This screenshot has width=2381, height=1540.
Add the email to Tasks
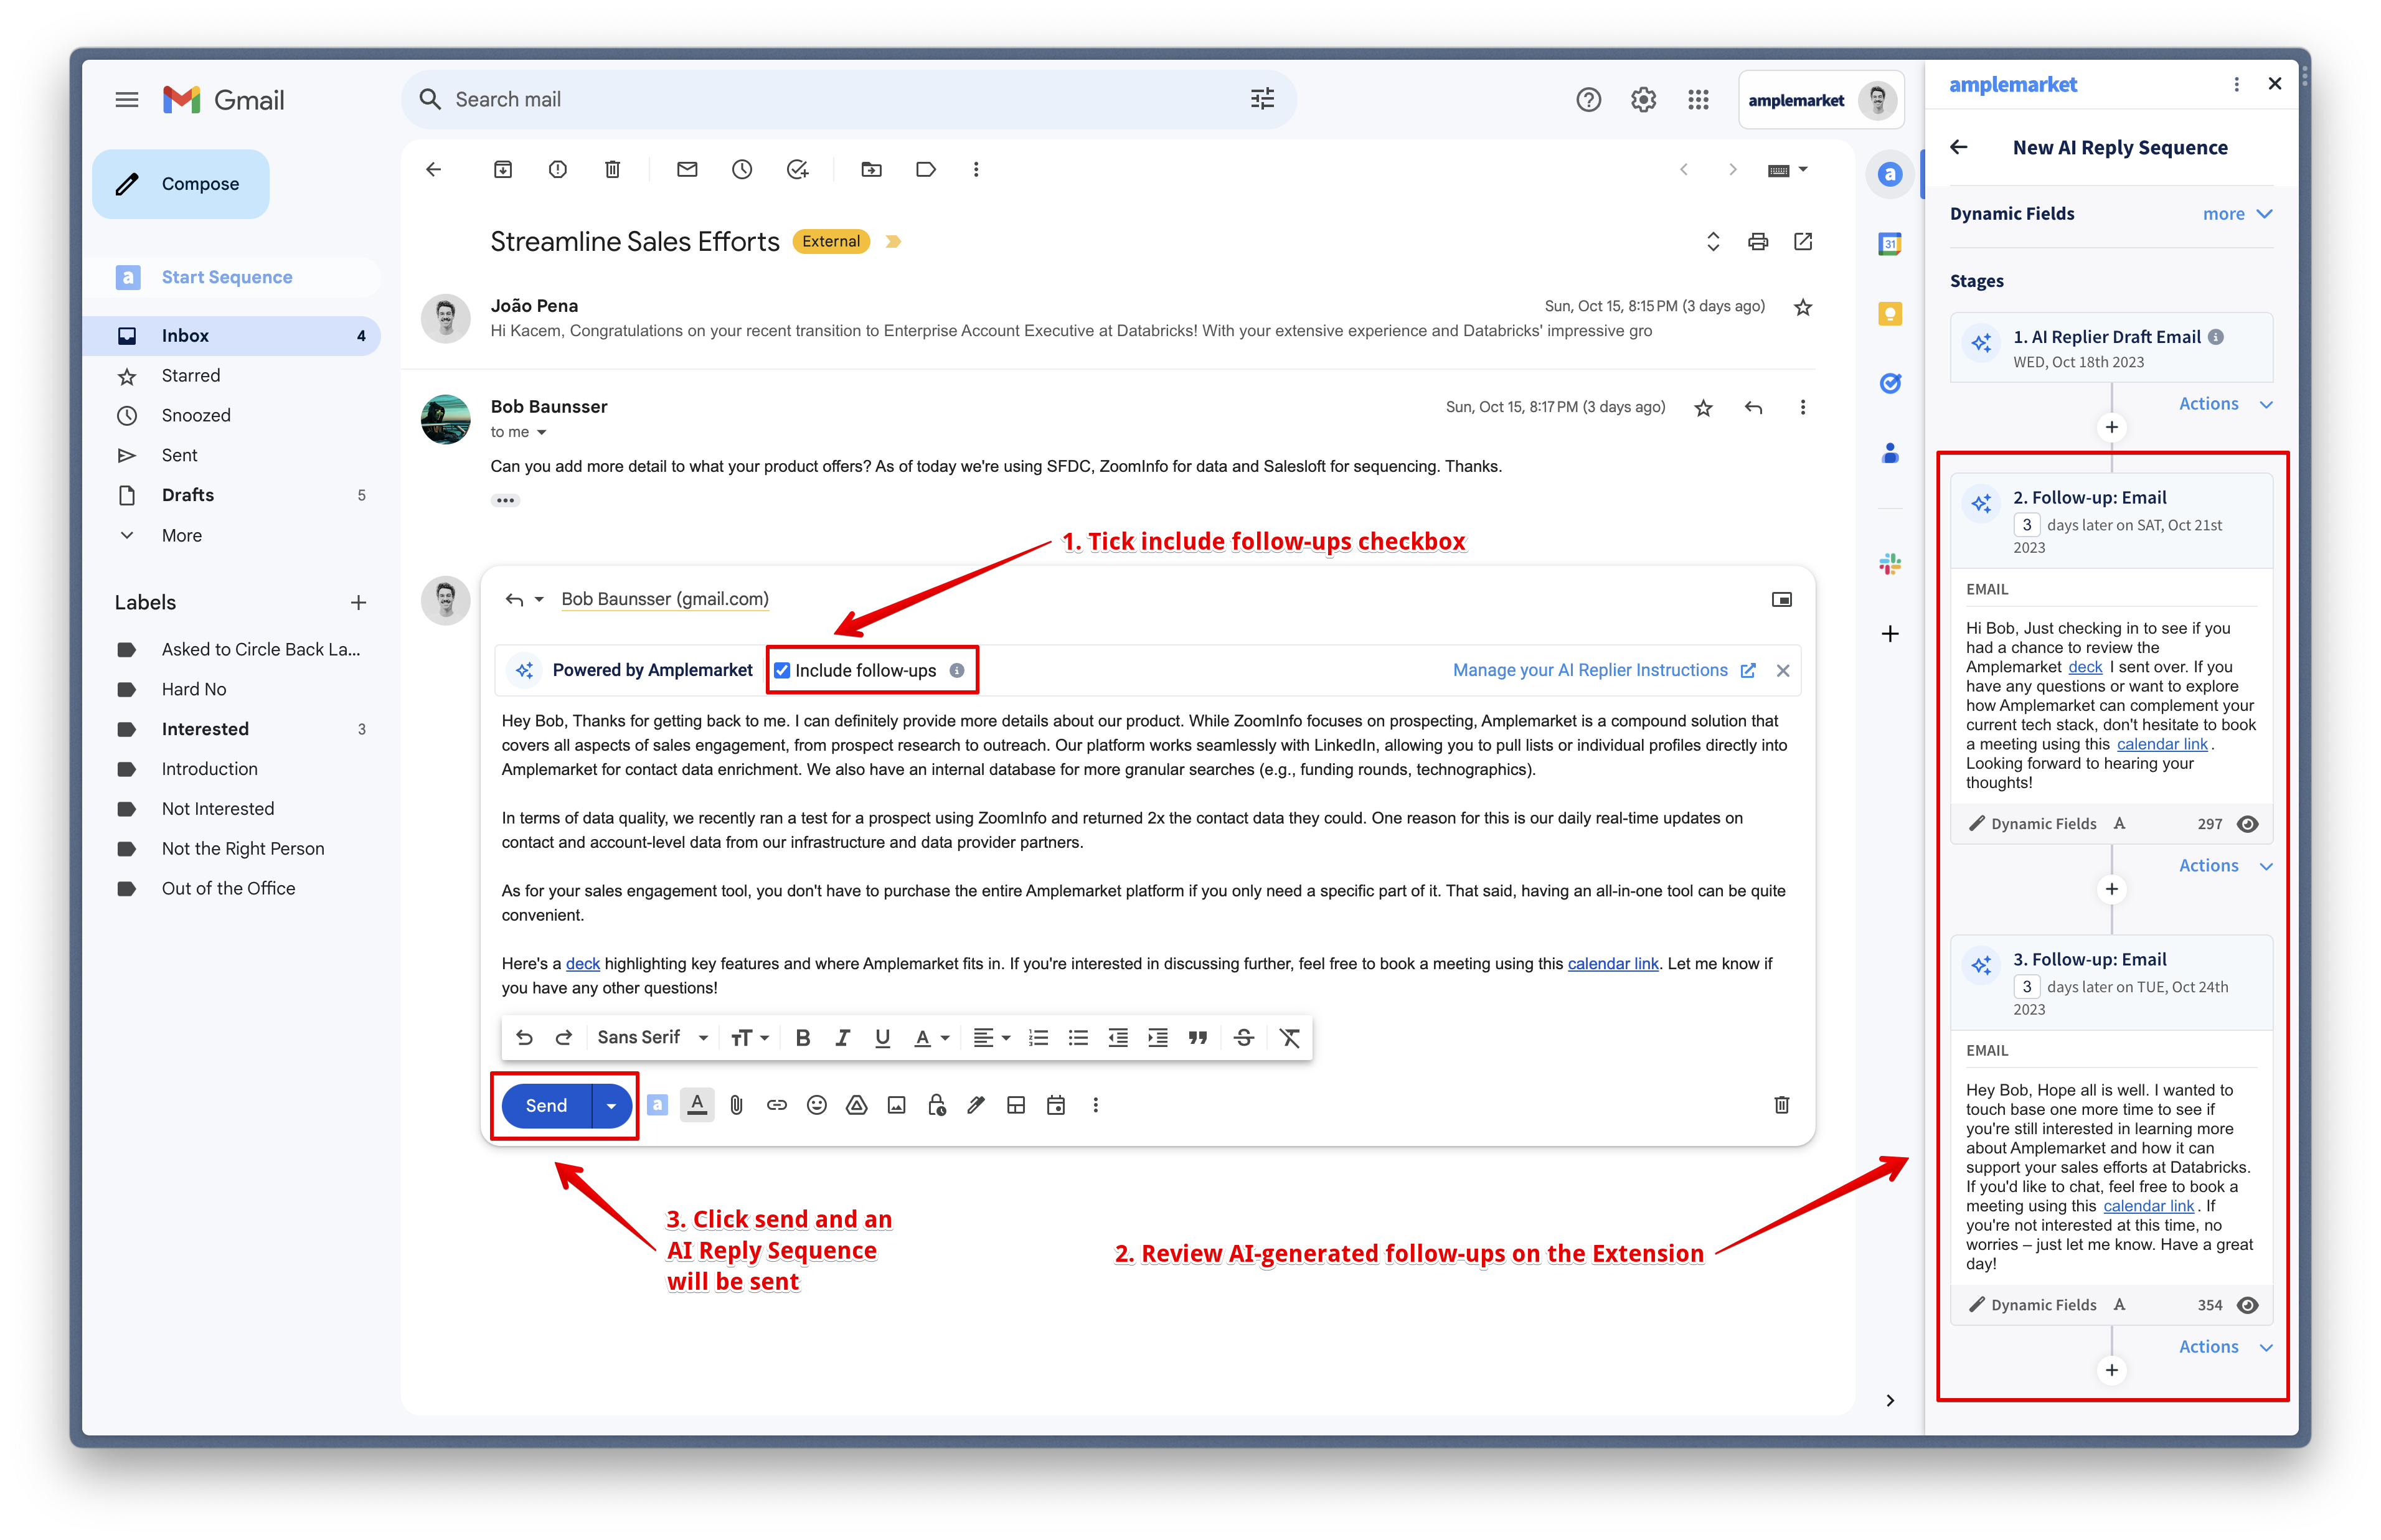[797, 170]
